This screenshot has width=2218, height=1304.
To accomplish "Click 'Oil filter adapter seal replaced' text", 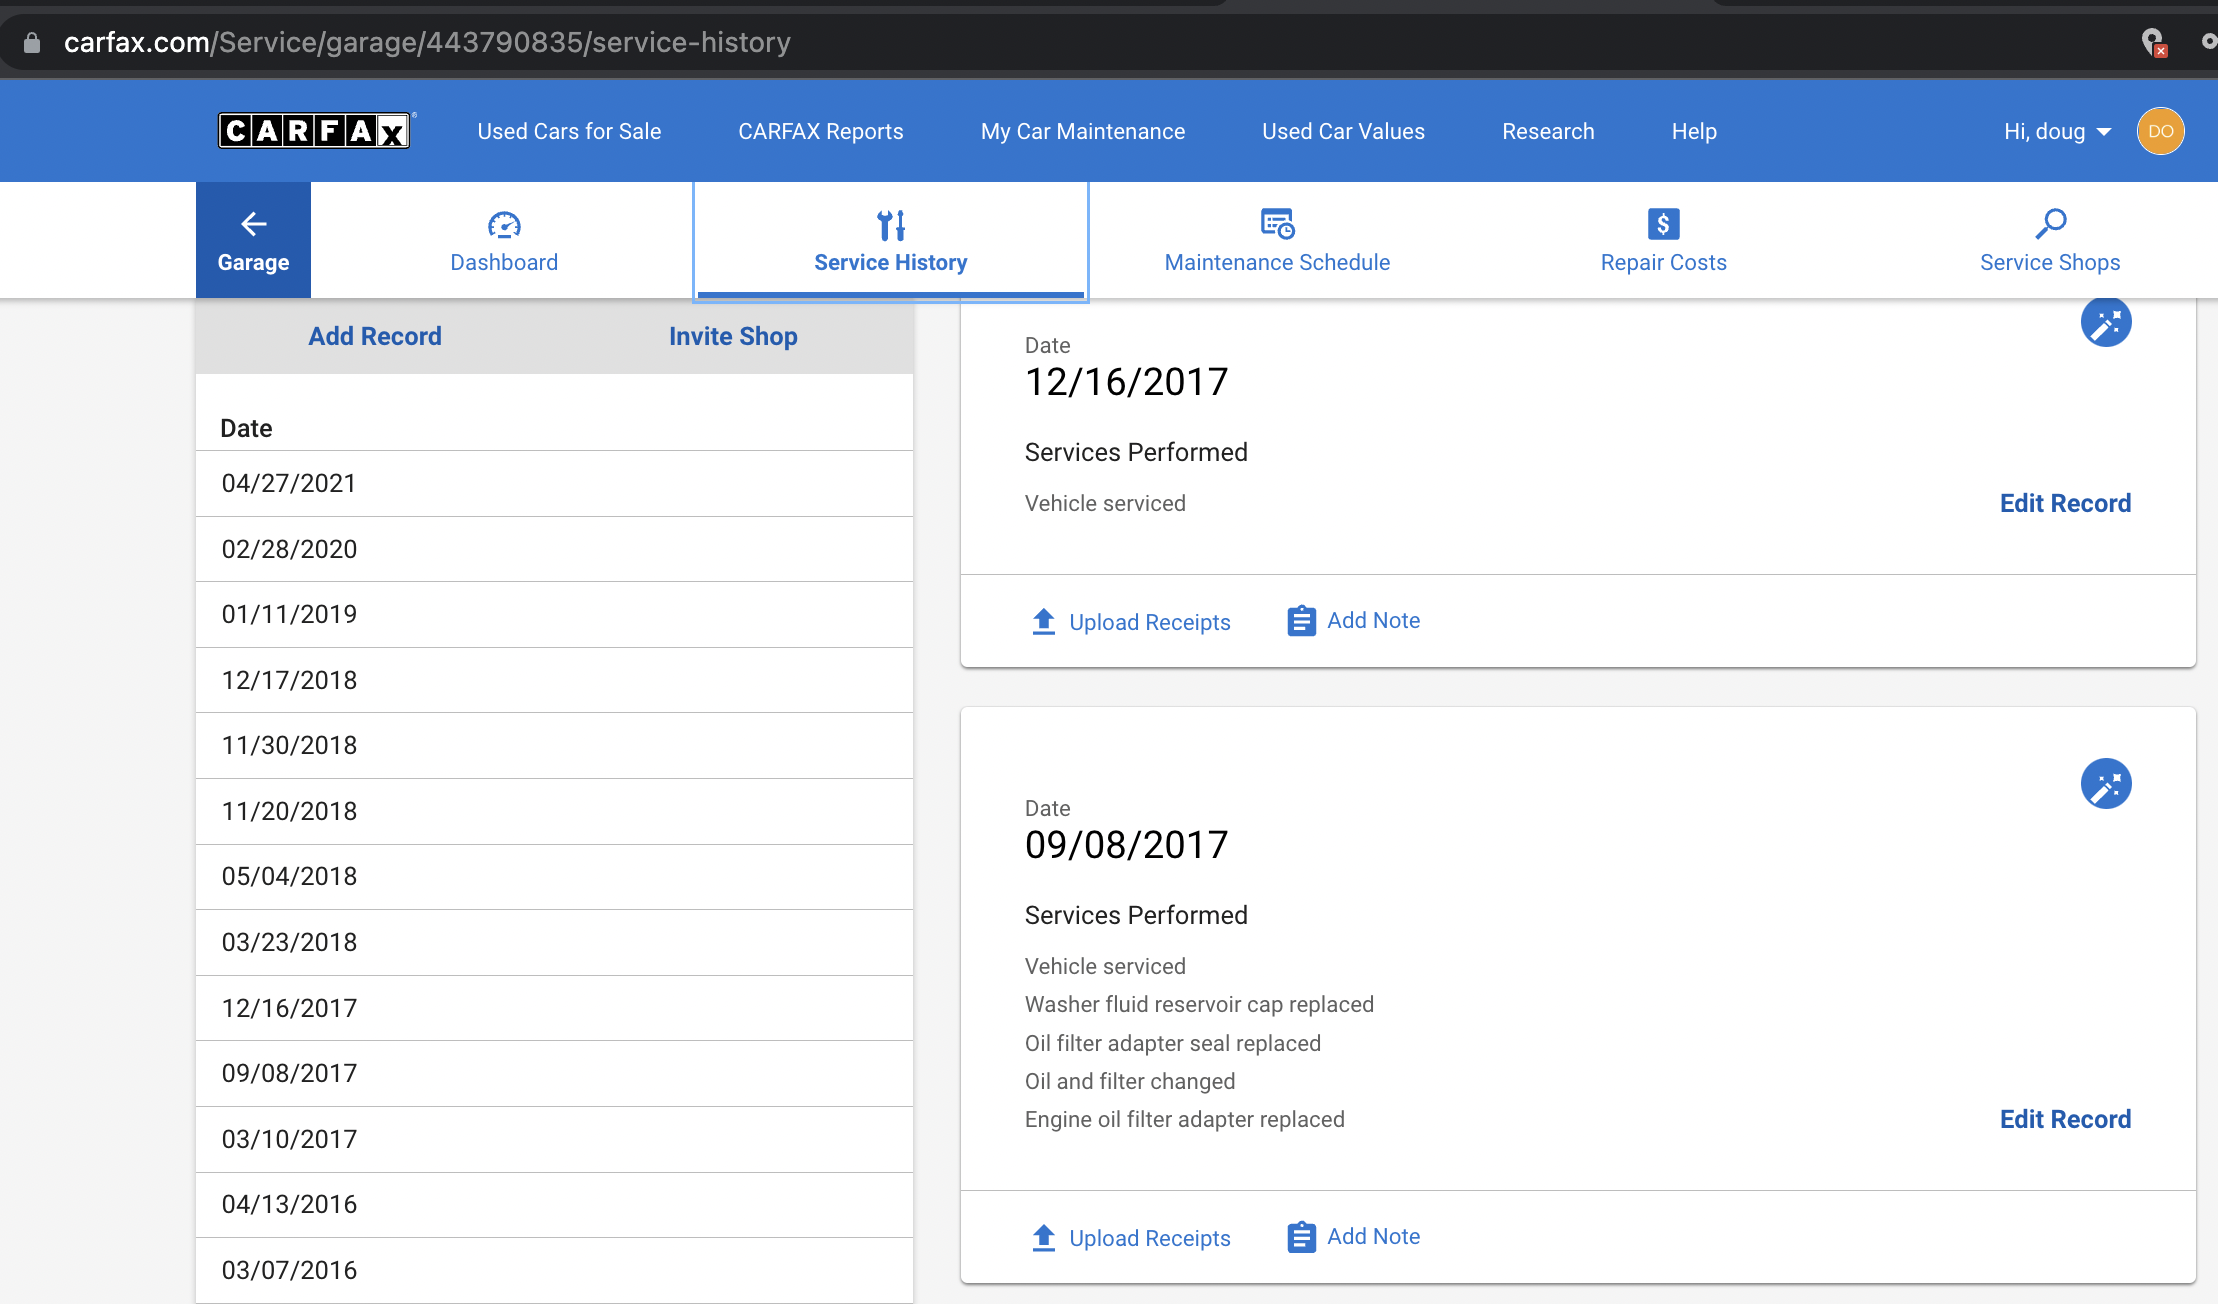I will coord(1173,1043).
